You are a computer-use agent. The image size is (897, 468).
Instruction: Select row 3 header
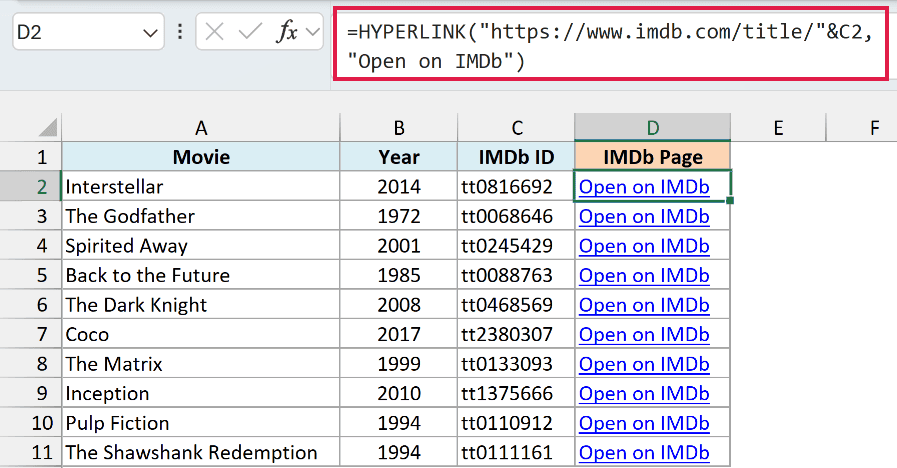coord(31,216)
